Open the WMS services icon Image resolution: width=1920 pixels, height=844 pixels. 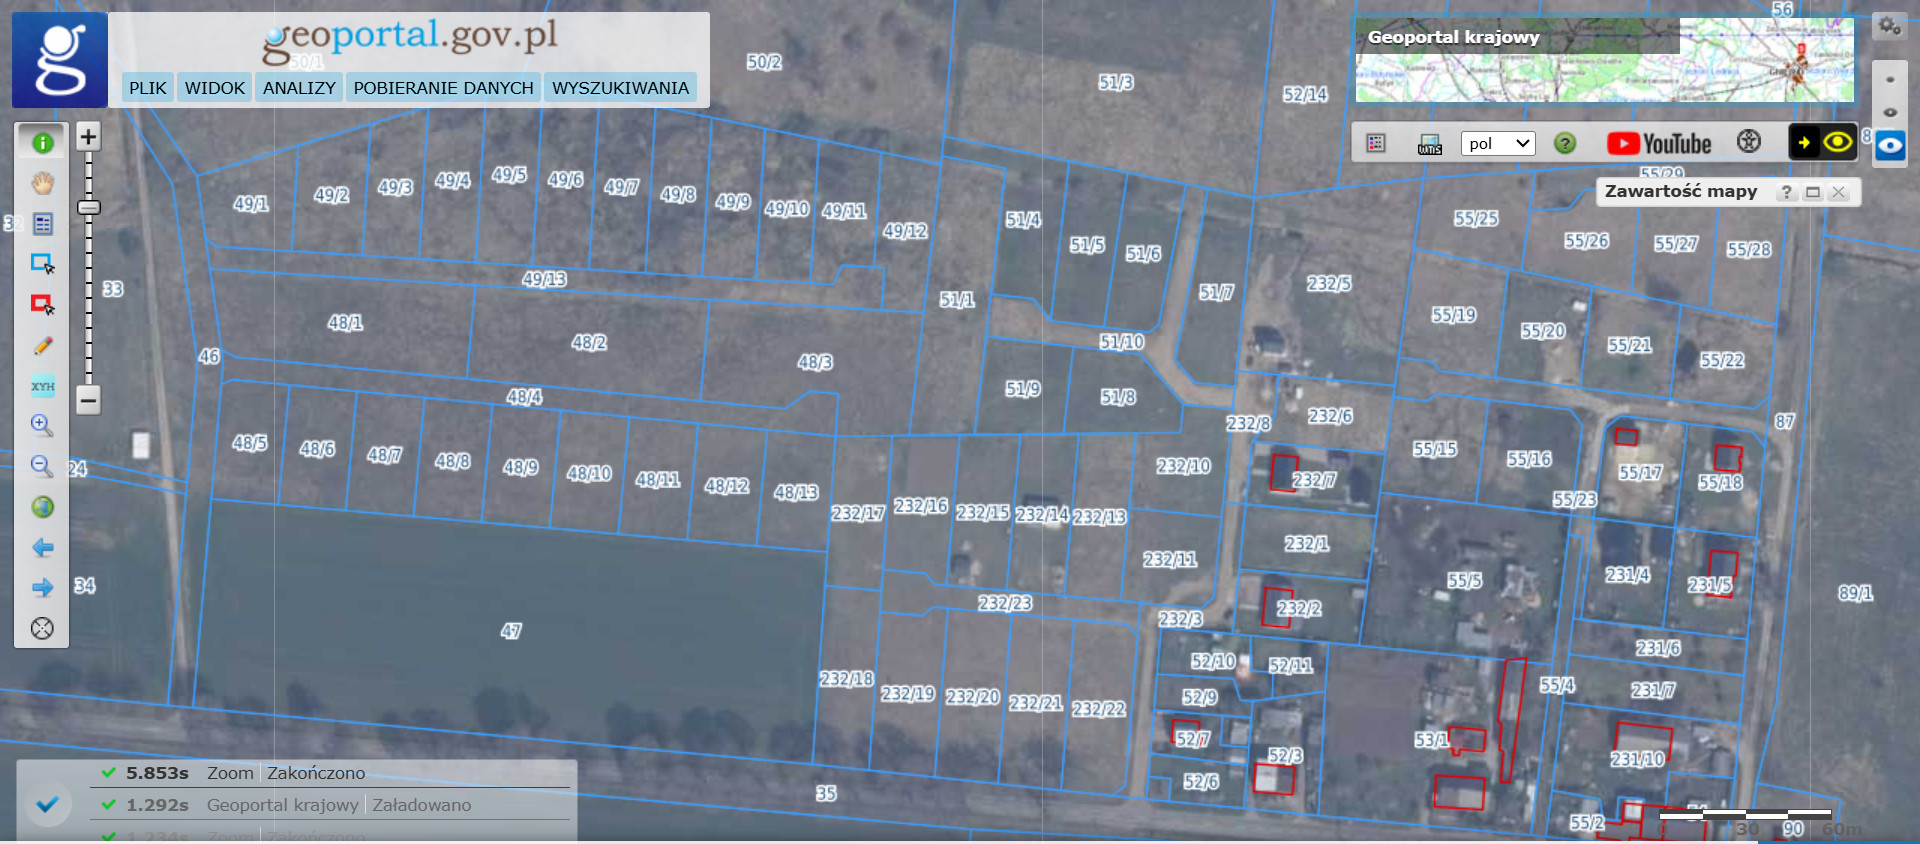(1429, 144)
